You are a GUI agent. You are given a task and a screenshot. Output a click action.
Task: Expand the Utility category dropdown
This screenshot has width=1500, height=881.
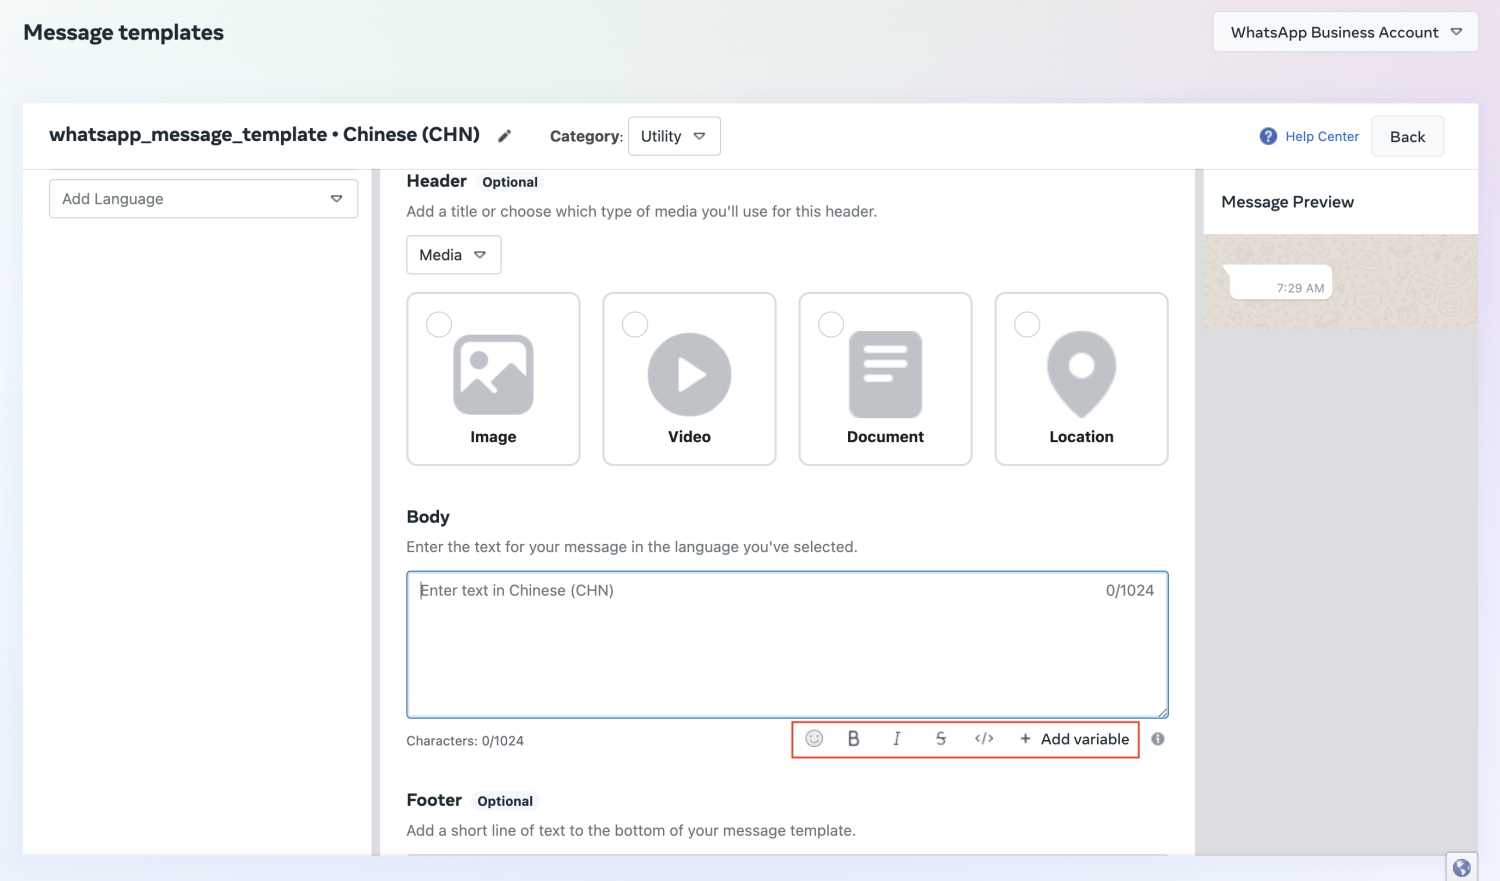coord(674,136)
